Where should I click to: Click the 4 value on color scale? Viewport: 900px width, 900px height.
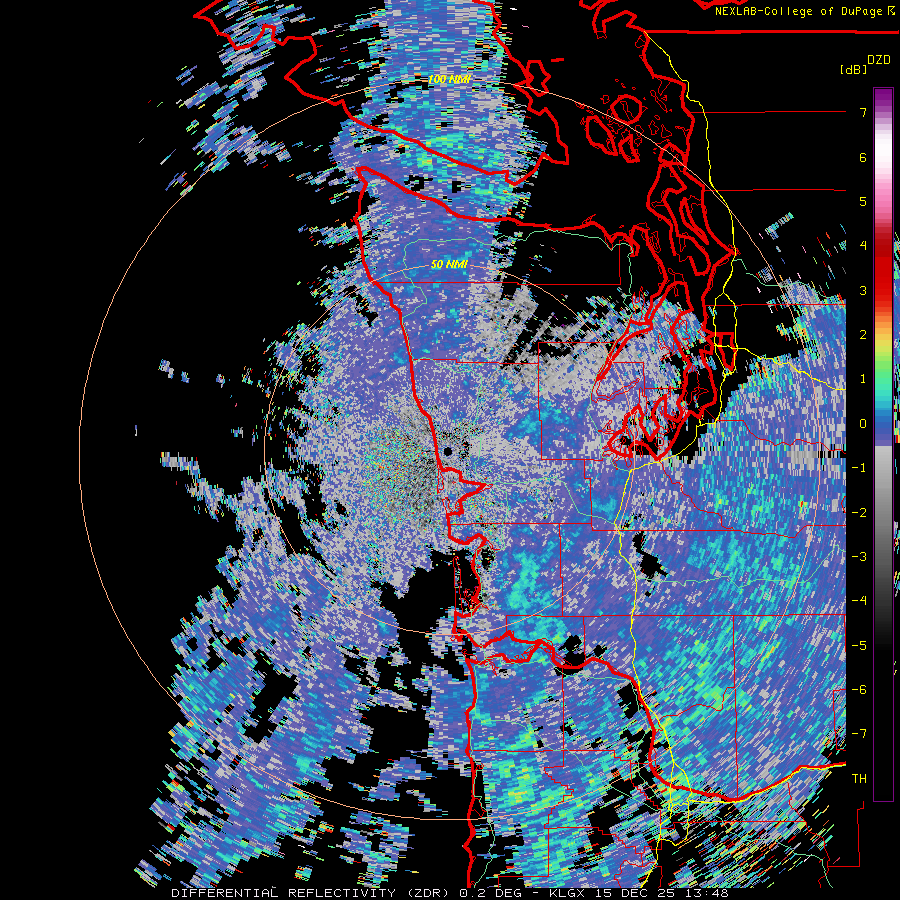pyautogui.click(x=863, y=246)
